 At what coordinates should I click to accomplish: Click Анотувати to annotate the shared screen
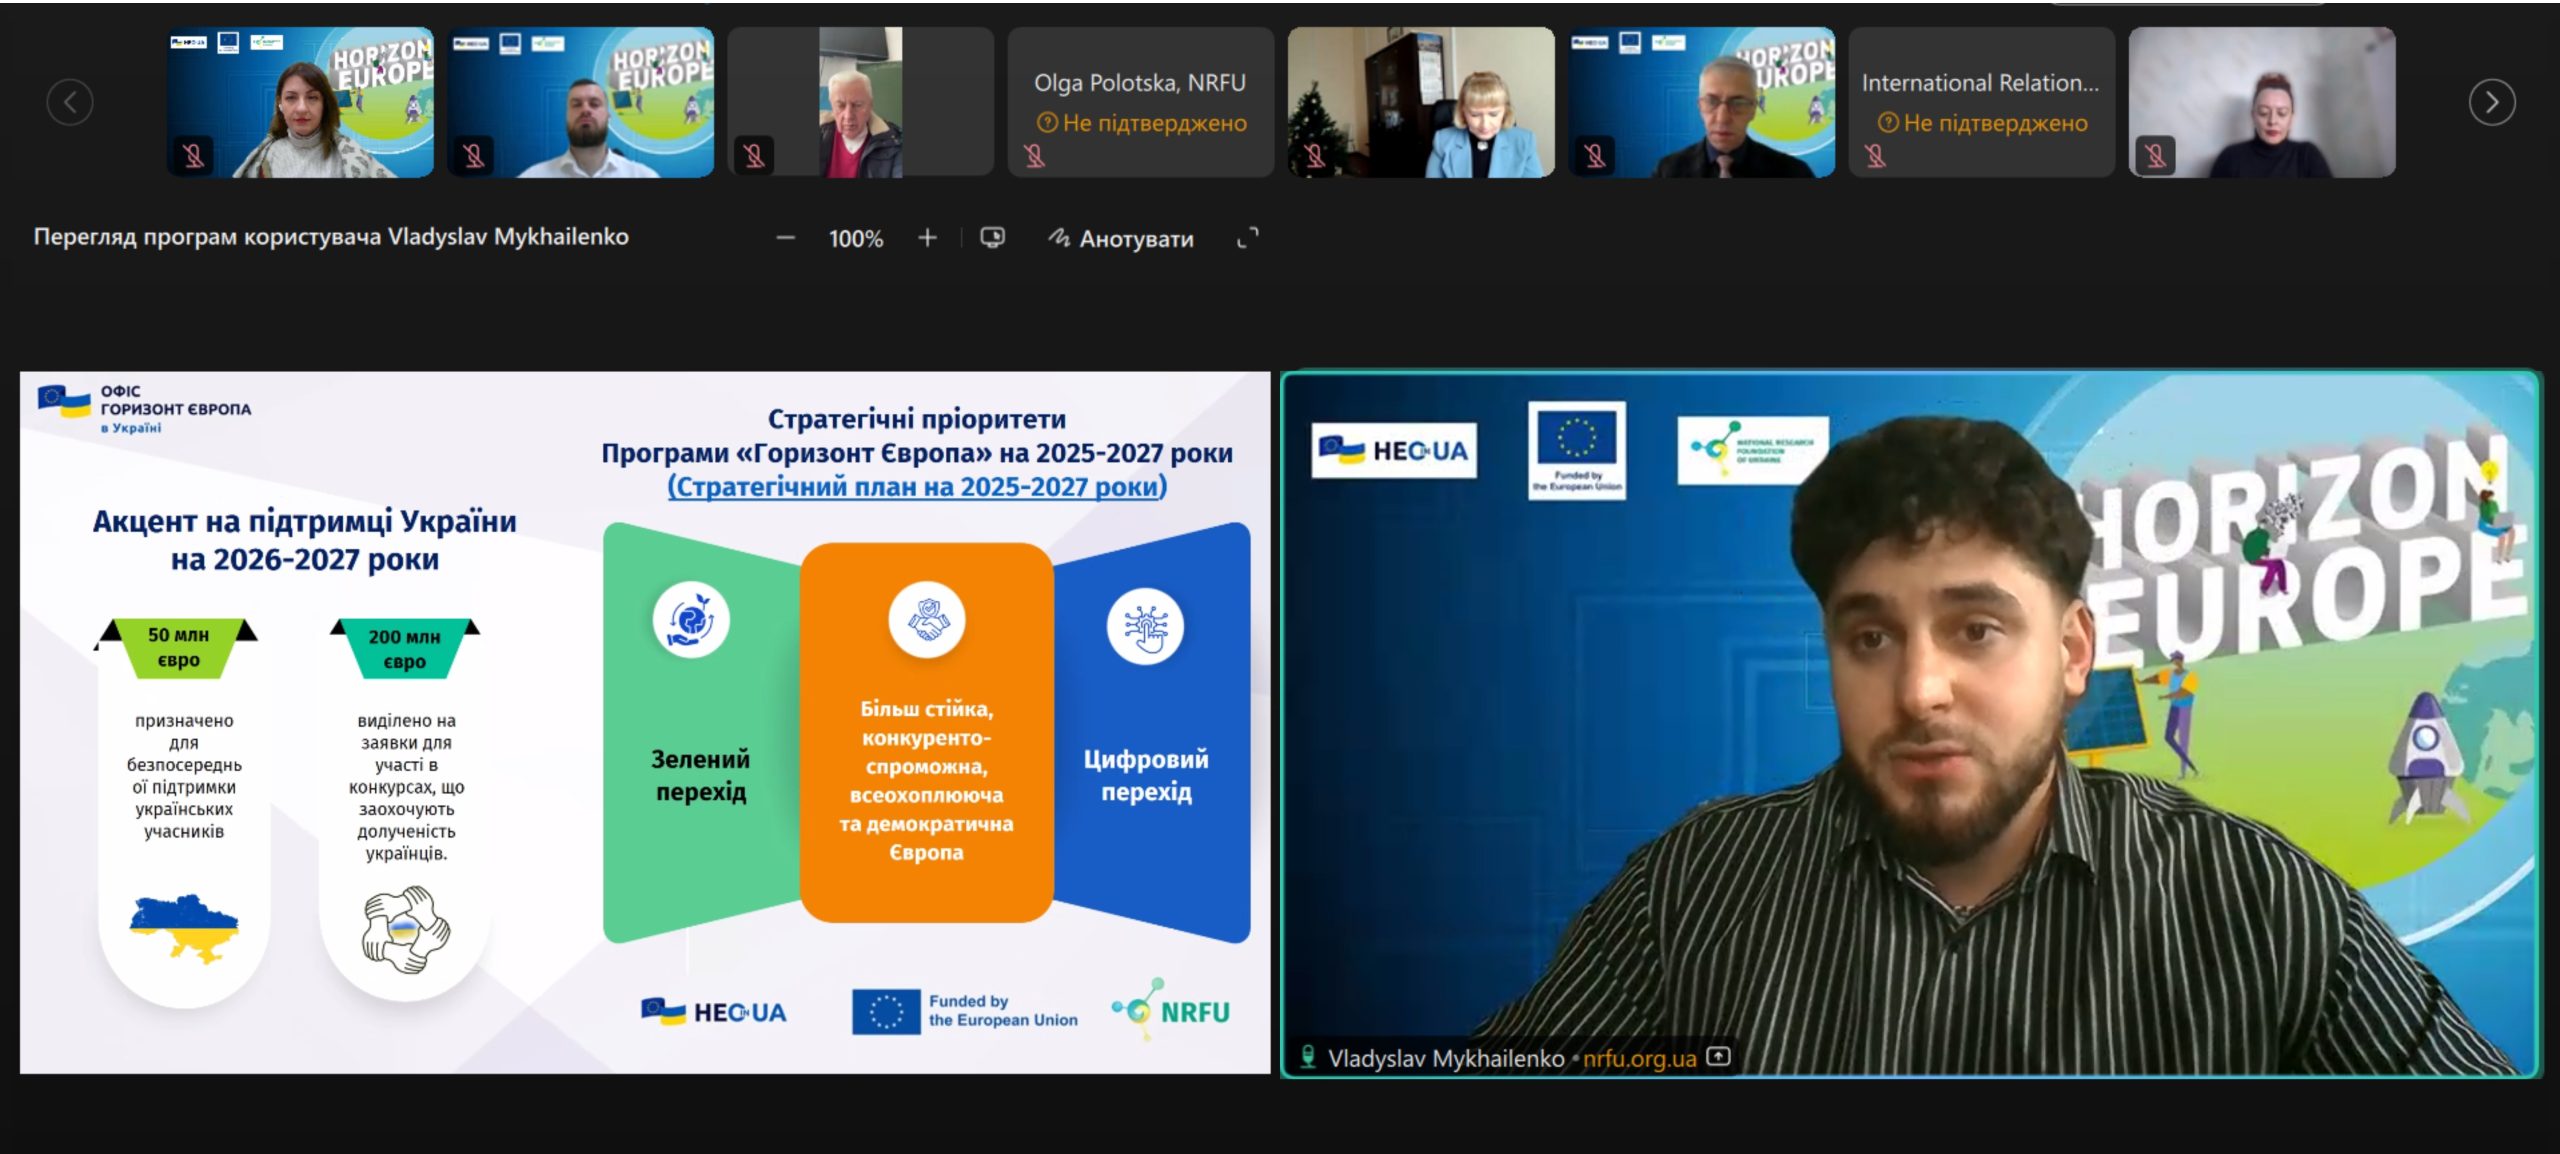[1121, 238]
